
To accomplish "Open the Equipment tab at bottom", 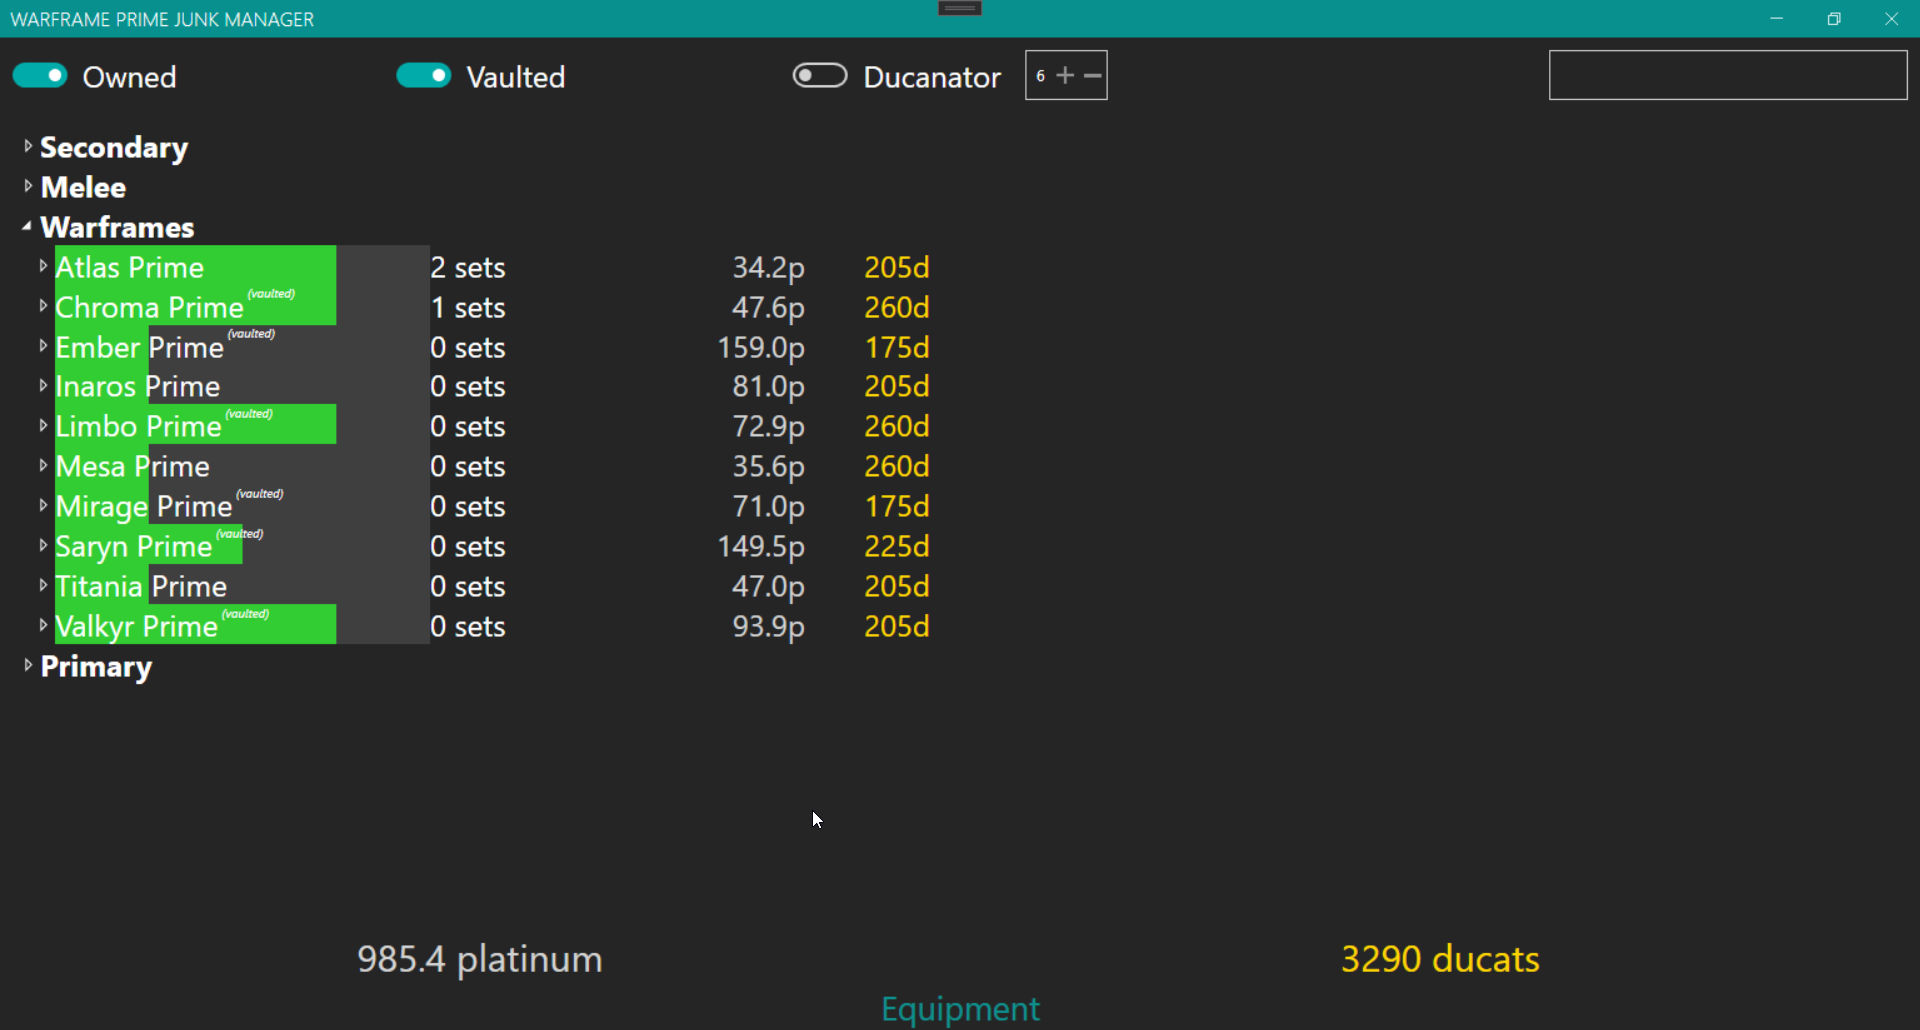I will point(960,1008).
